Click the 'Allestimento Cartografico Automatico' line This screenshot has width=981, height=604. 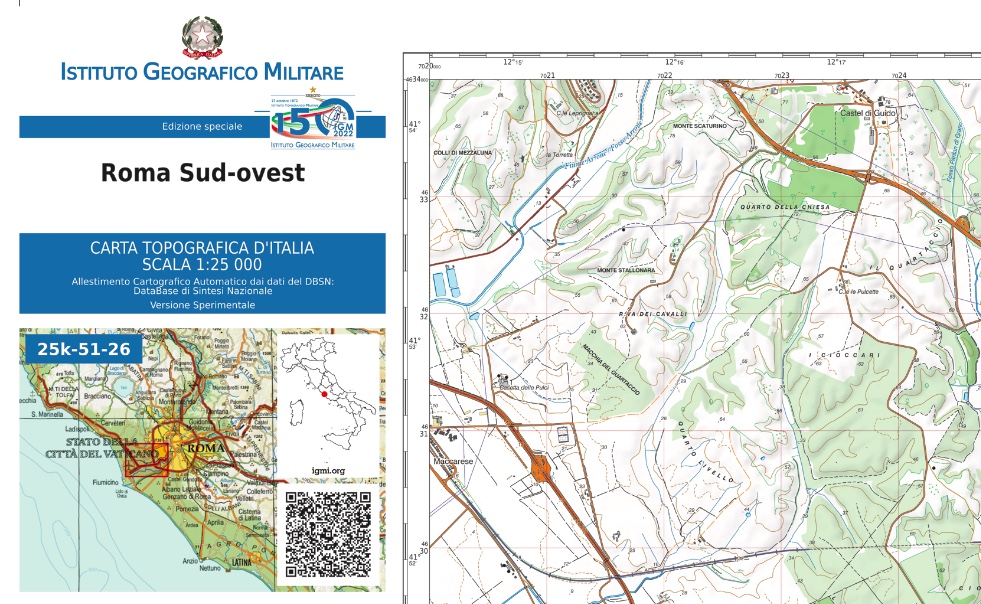point(202,282)
